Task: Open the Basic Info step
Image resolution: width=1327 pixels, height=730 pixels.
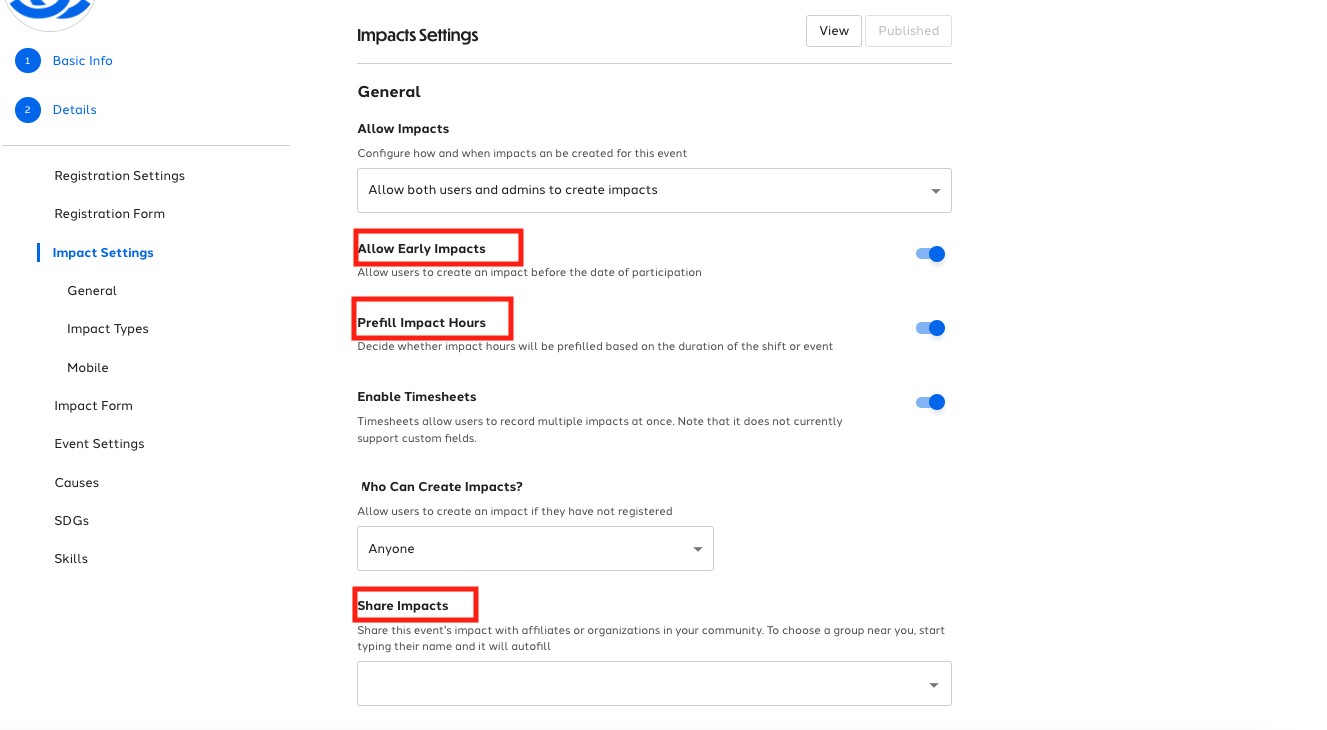Action: tap(83, 61)
